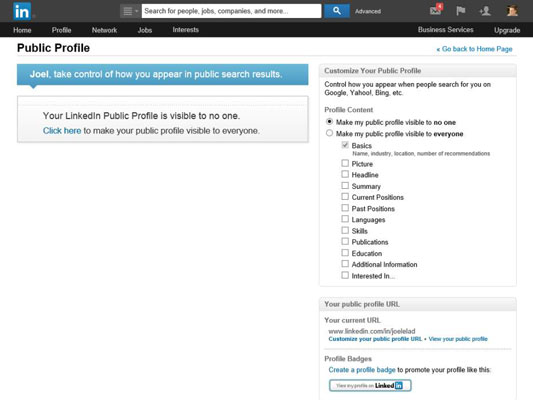Screen dimensions: 533x400
Task: Enable the Education checkbox
Action: pos(345,253)
